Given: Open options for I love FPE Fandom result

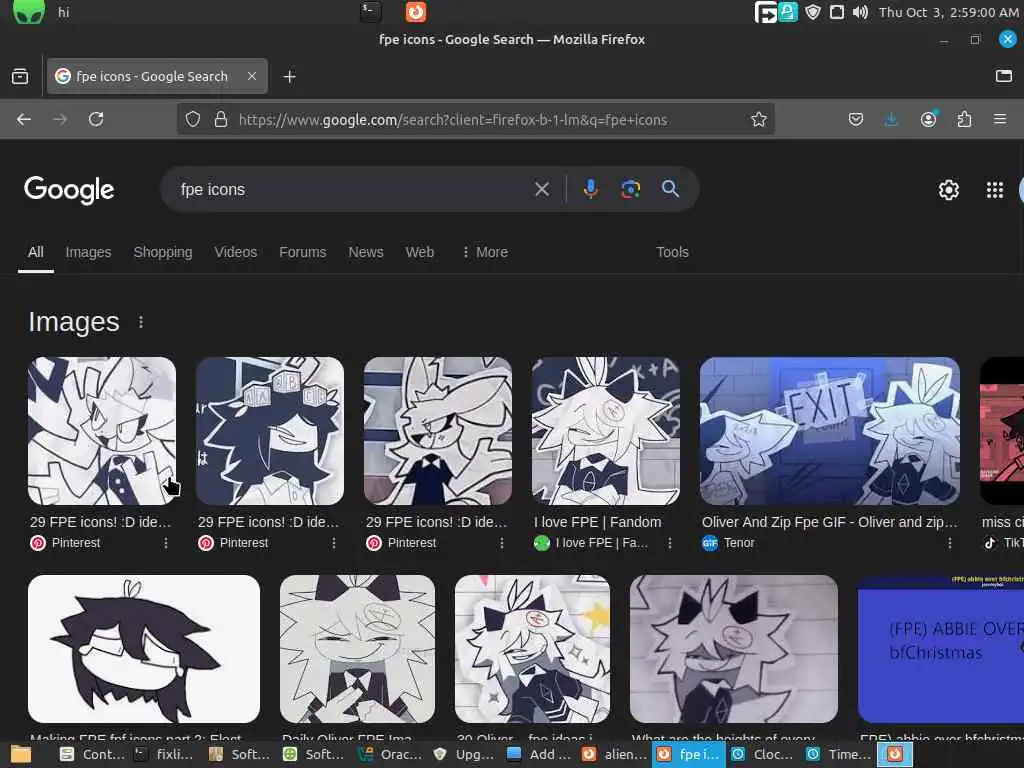Looking at the screenshot, I should click(669, 543).
